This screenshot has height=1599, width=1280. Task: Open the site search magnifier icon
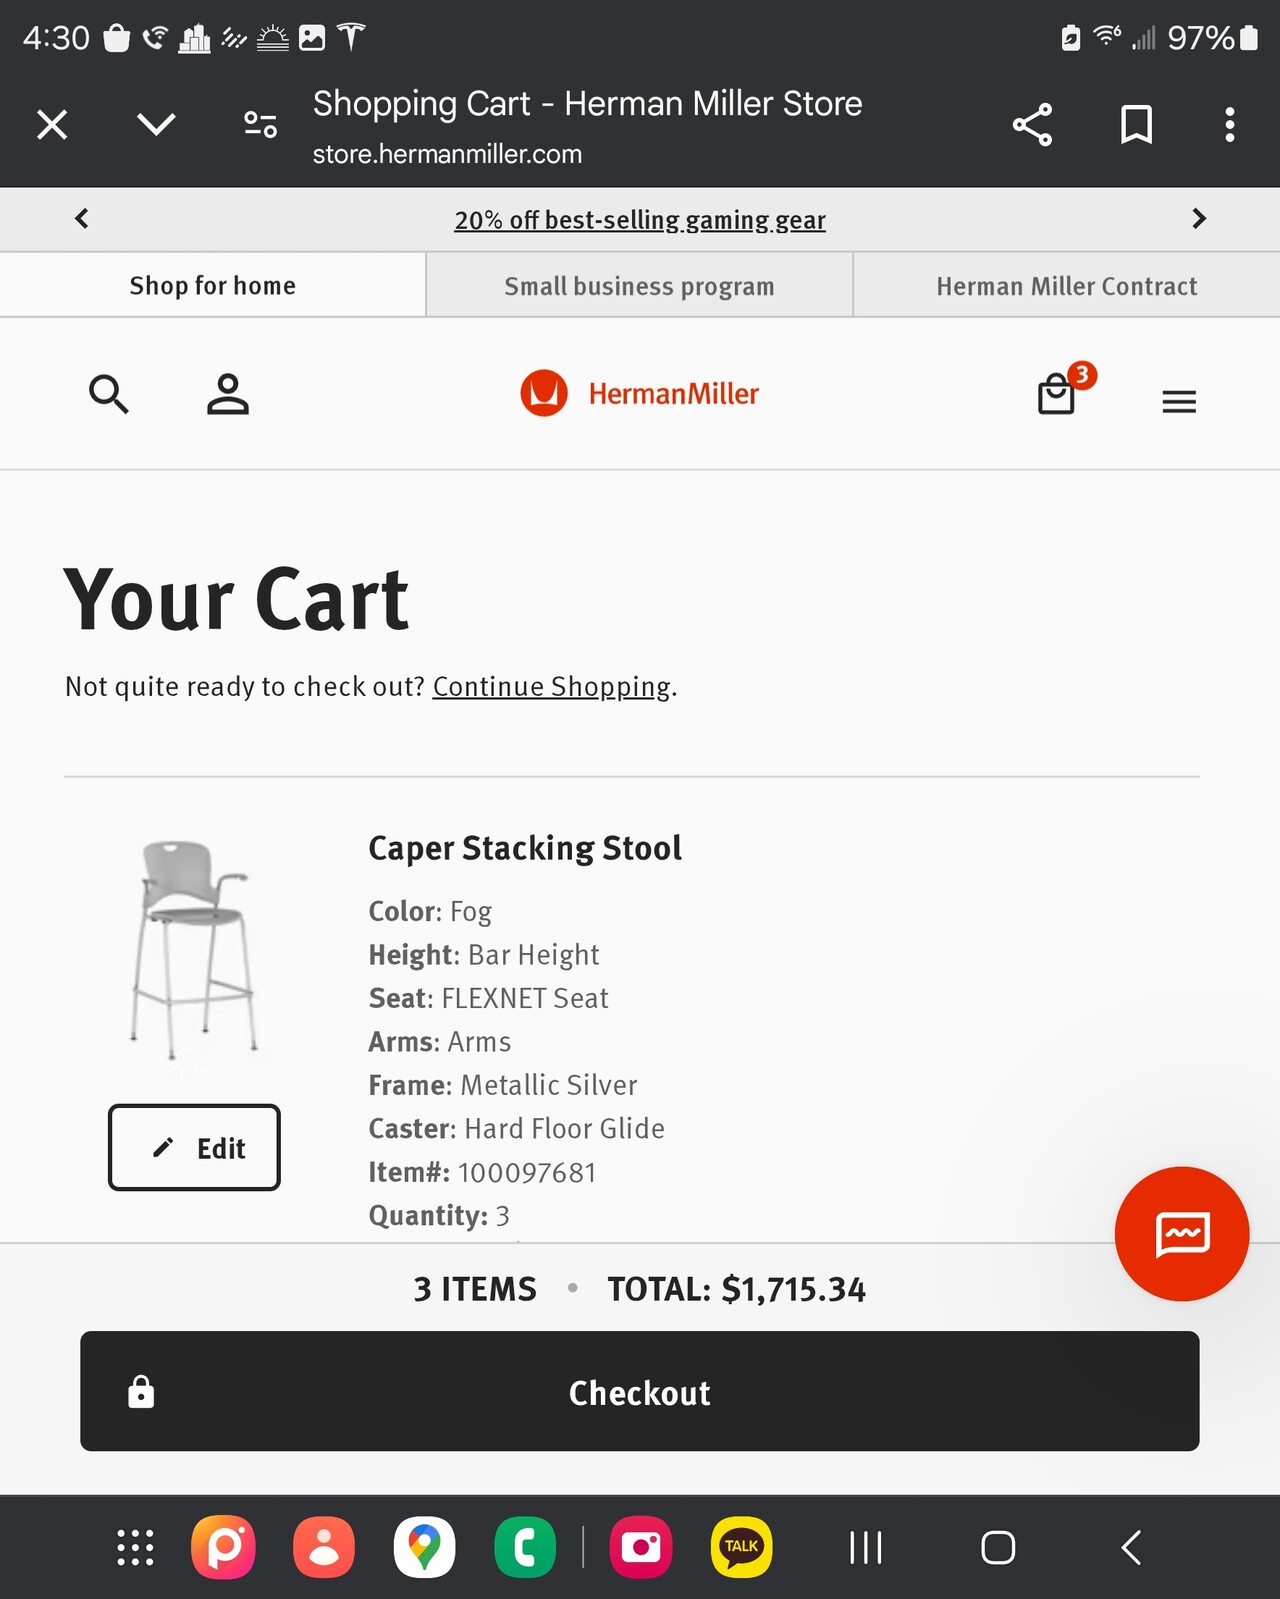109,394
